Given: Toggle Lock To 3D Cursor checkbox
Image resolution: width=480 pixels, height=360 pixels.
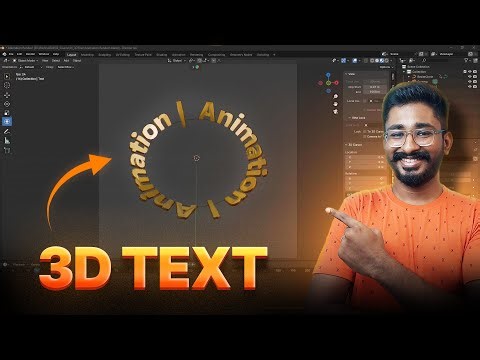Looking at the screenshot, I should [x=365, y=132].
